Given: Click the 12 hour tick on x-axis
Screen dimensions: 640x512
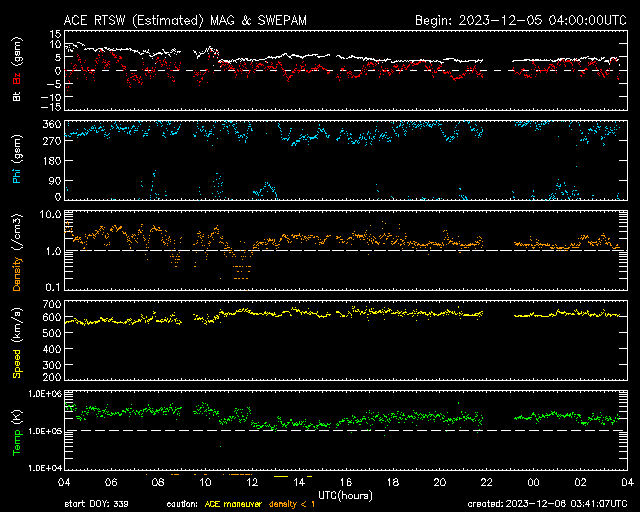Looking at the screenshot, I should pyautogui.click(x=252, y=482).
